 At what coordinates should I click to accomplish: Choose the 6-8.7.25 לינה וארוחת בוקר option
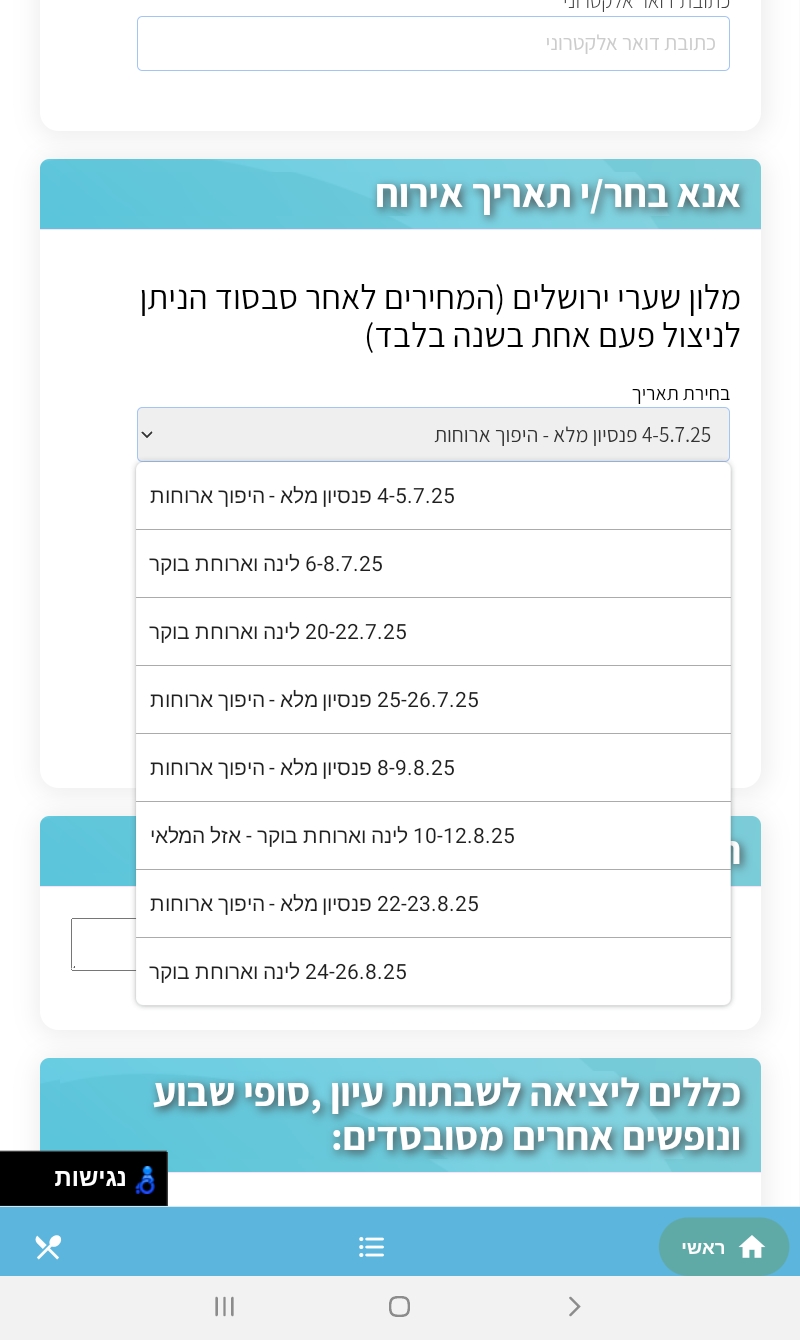click(x=433, y=563)
